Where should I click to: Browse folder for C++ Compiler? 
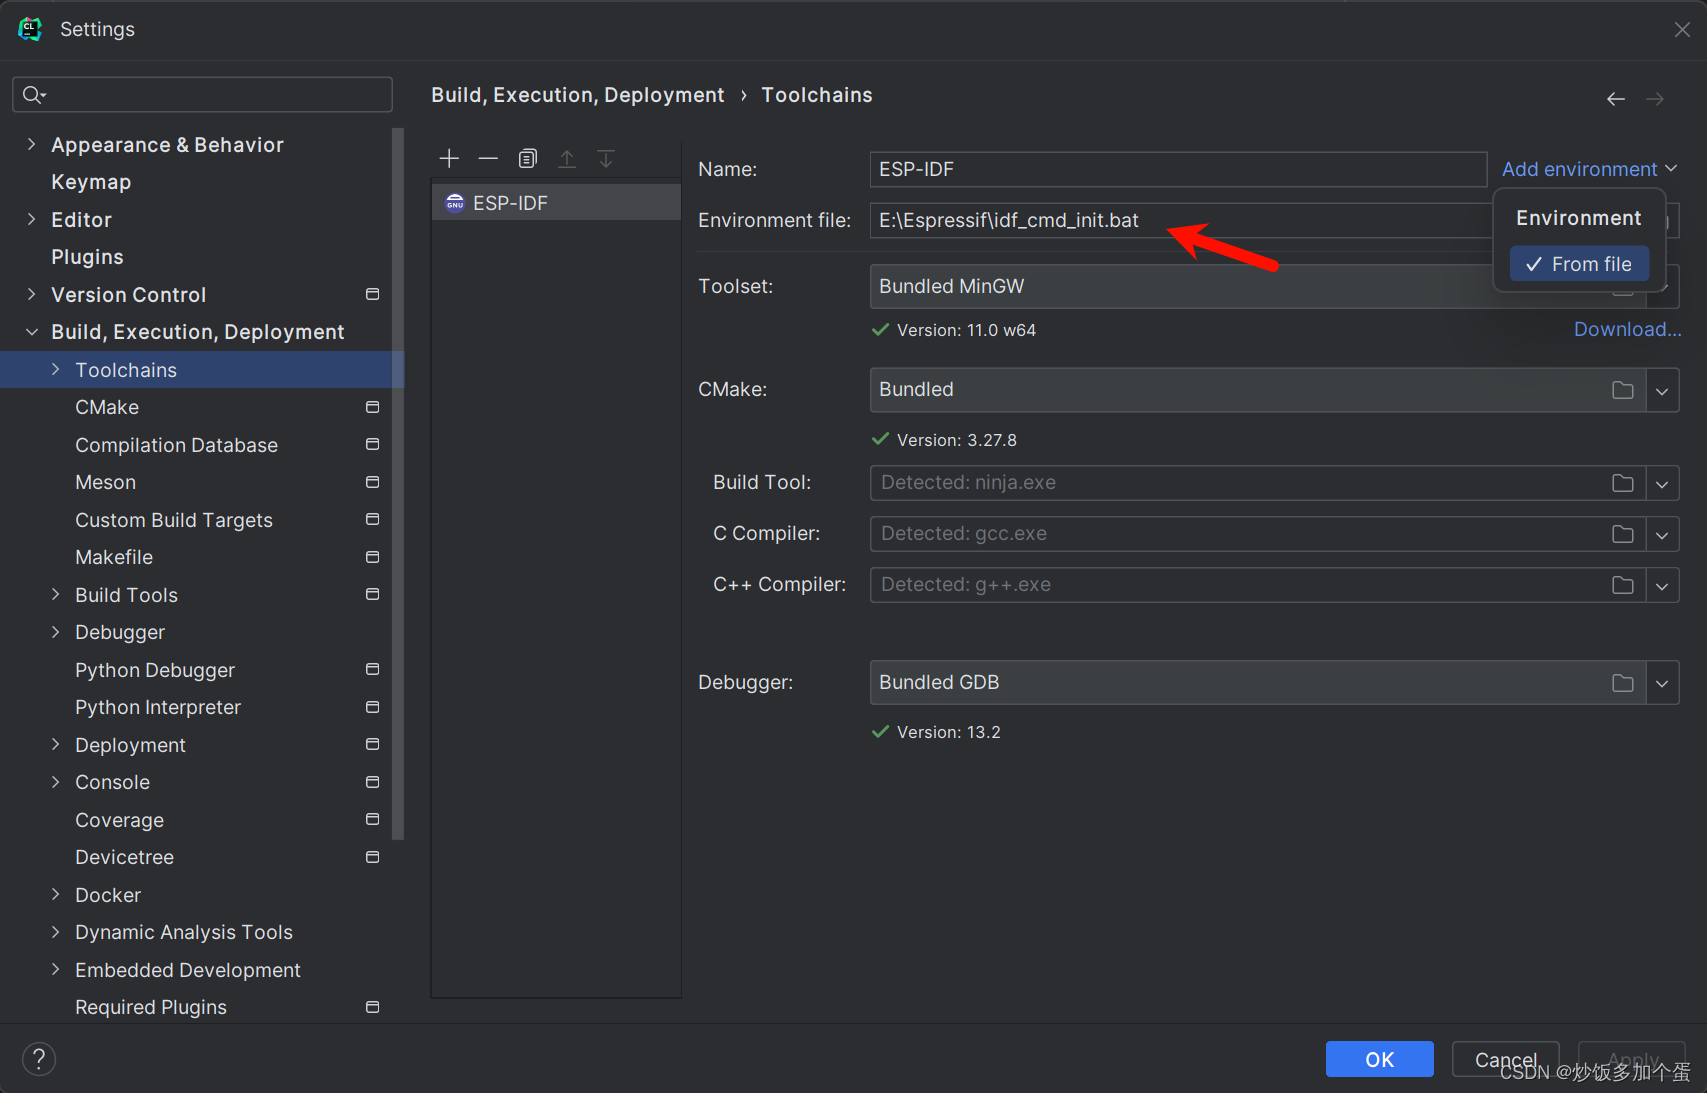pyautogui.click(x=1622, y=585)
